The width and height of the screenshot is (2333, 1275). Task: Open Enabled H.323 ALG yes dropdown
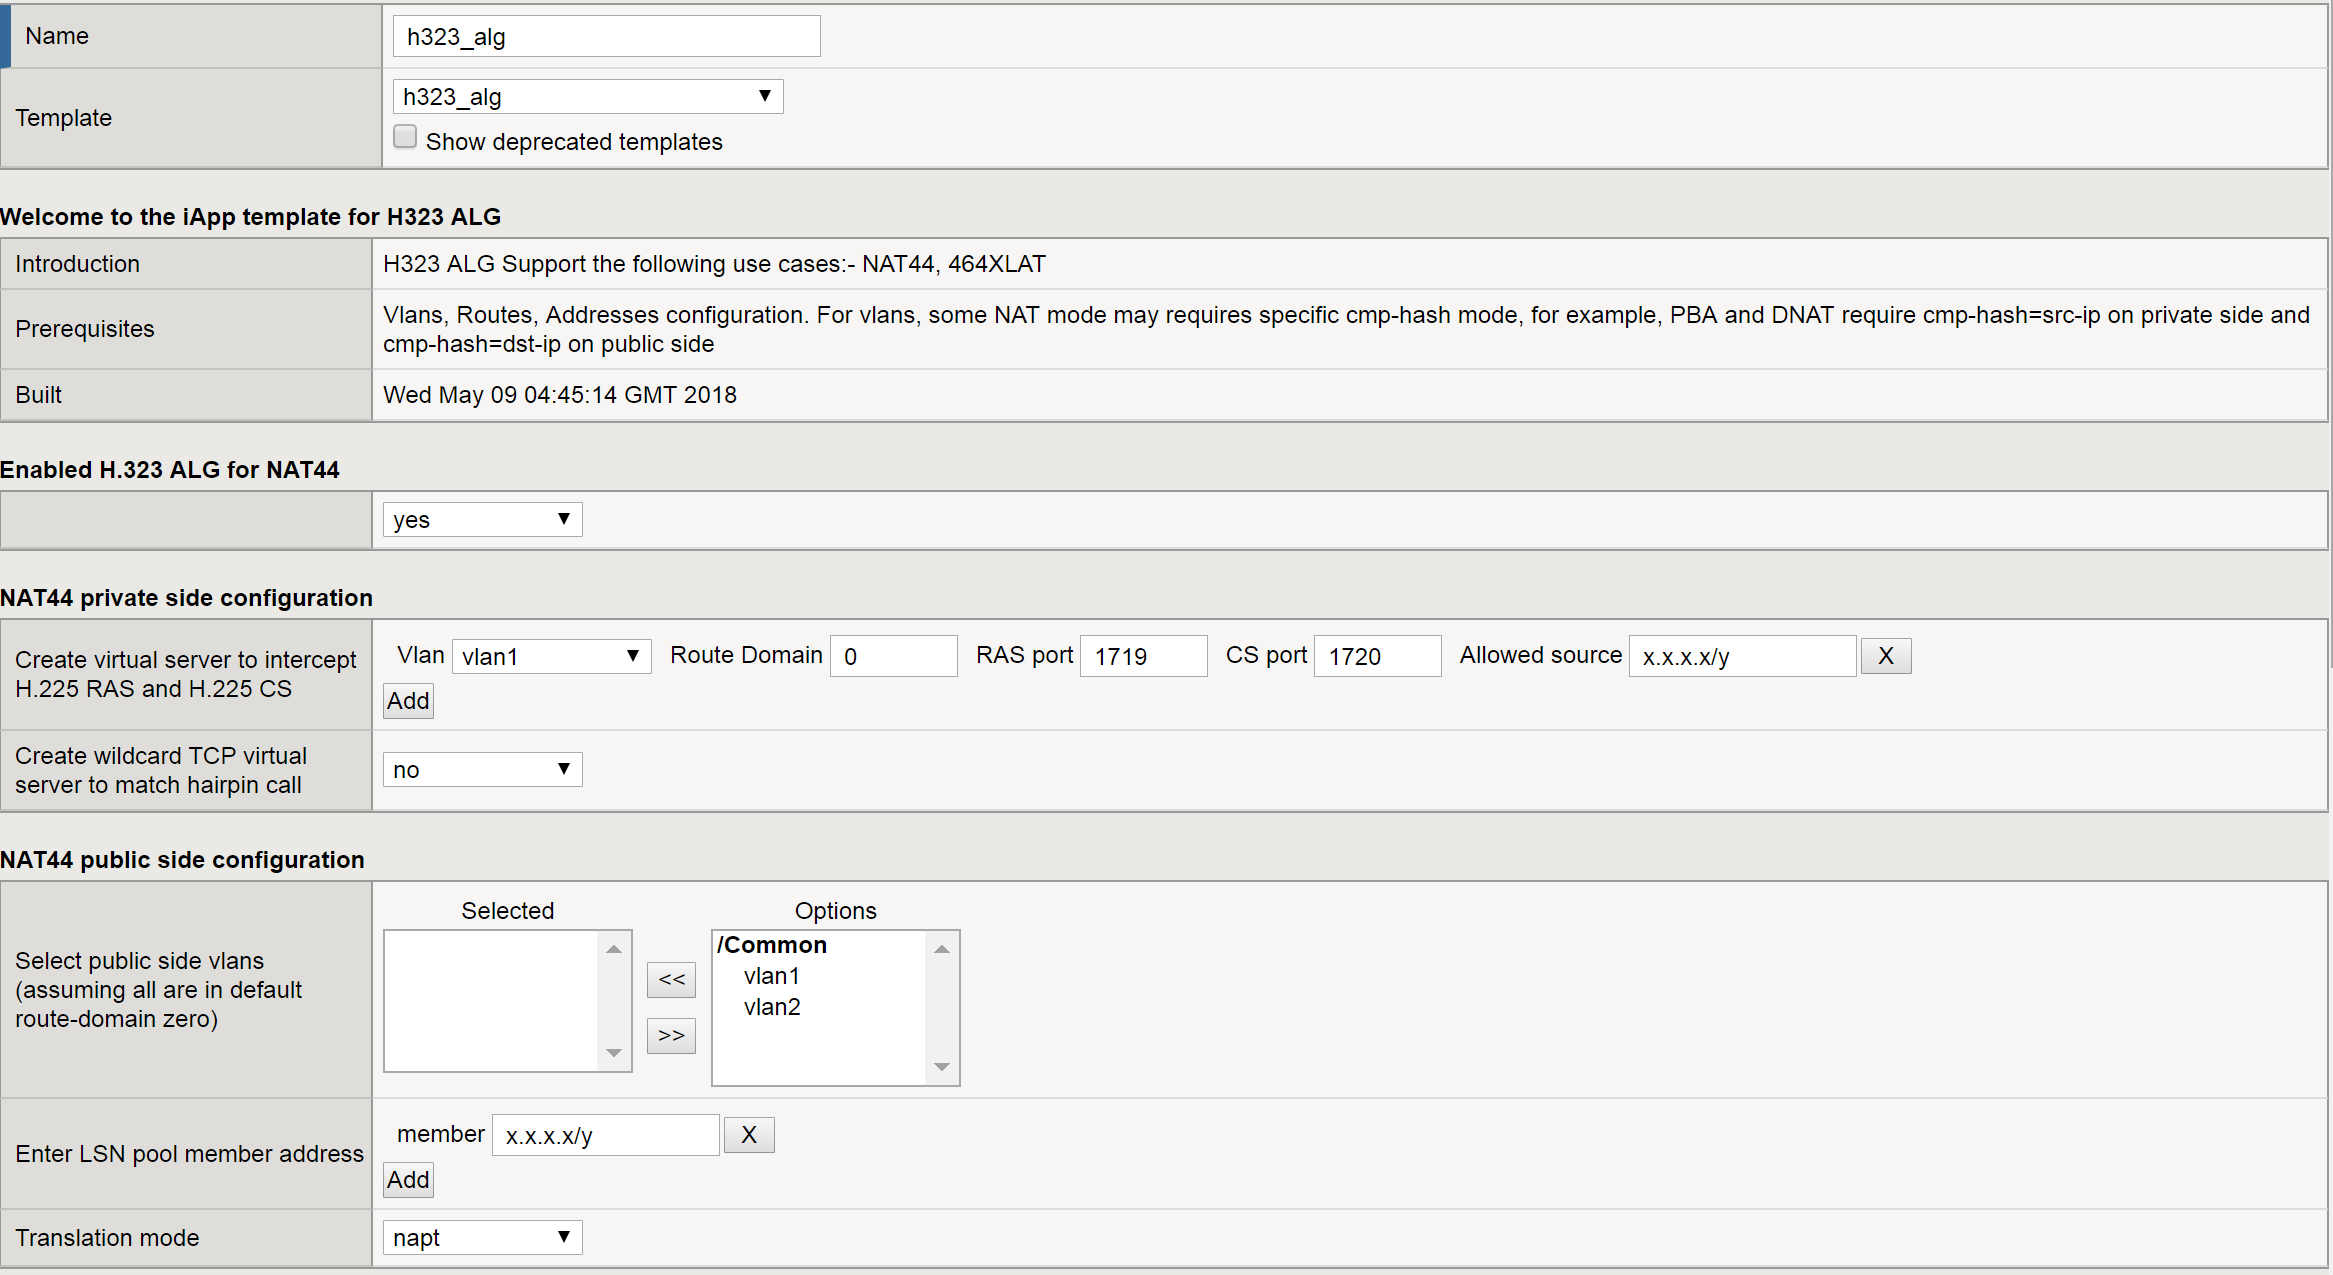(482, 520)
